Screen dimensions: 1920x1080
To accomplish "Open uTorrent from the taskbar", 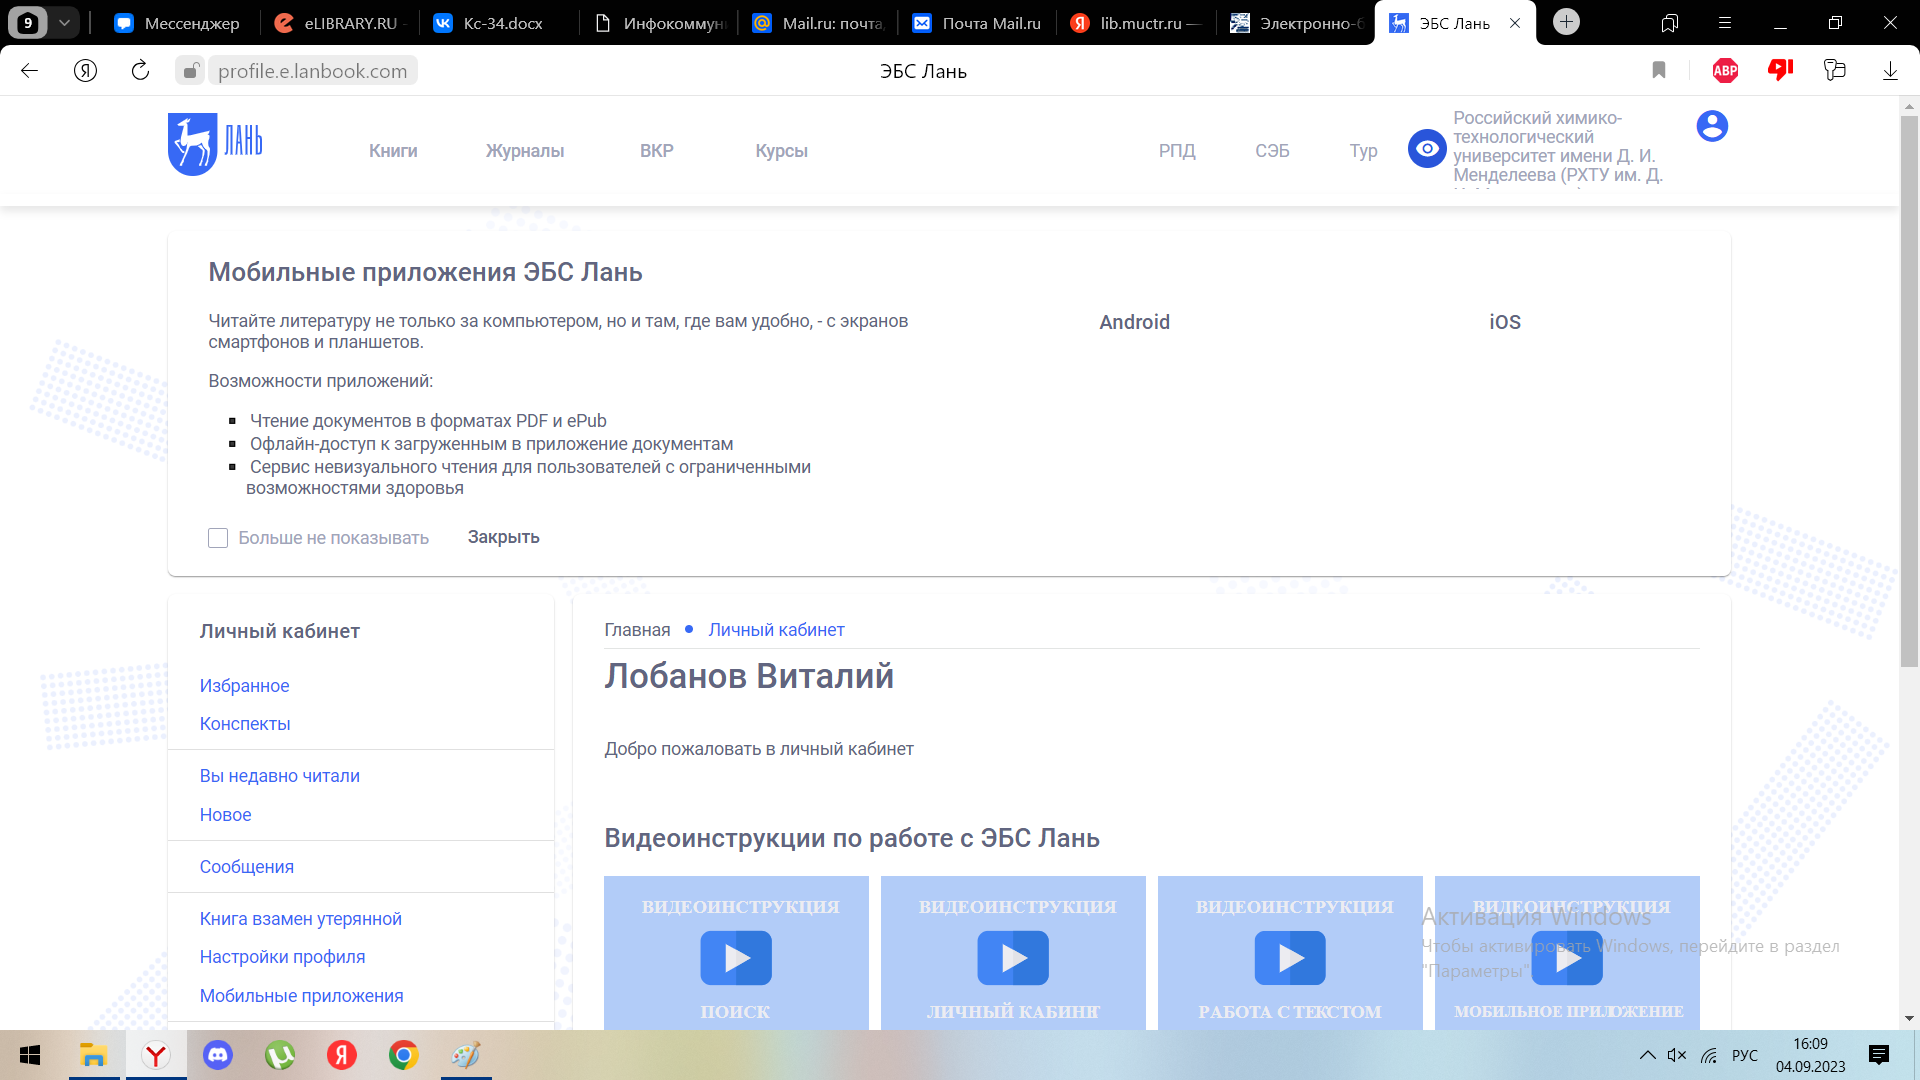I will click(279, 1055).
